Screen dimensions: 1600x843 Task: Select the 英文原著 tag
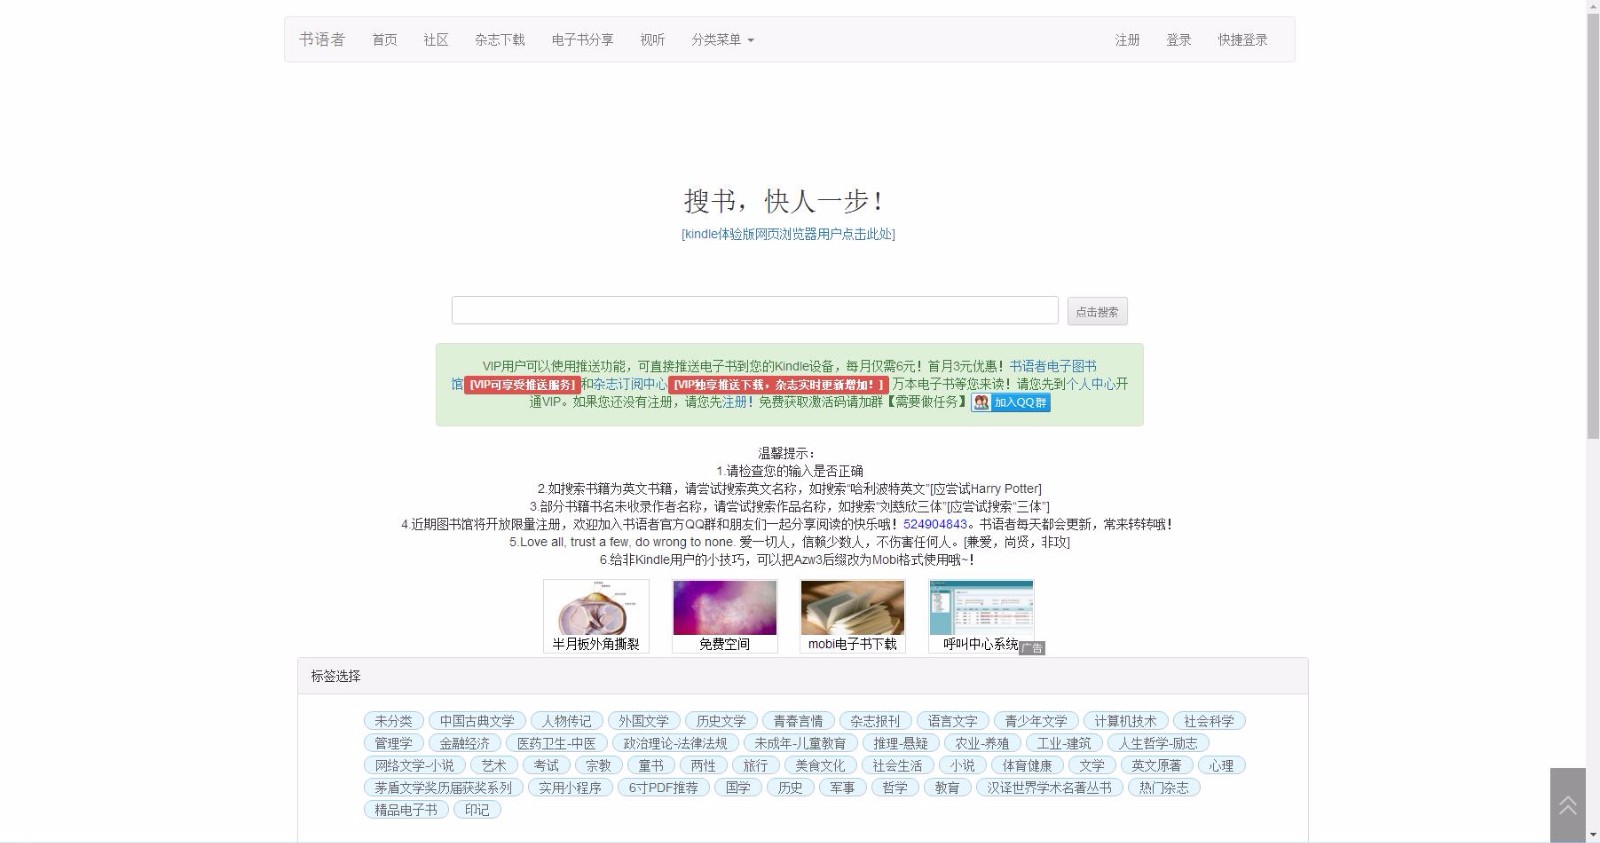click(x=1156, y=765)
